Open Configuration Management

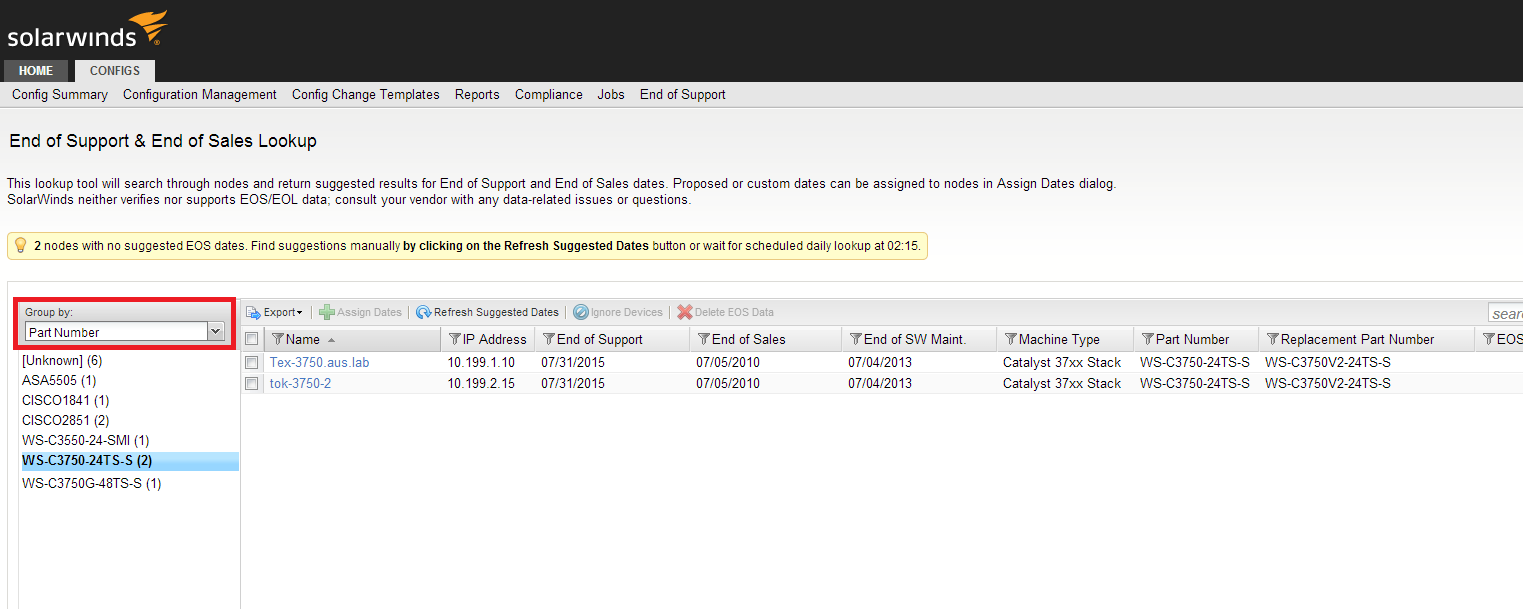200,94
